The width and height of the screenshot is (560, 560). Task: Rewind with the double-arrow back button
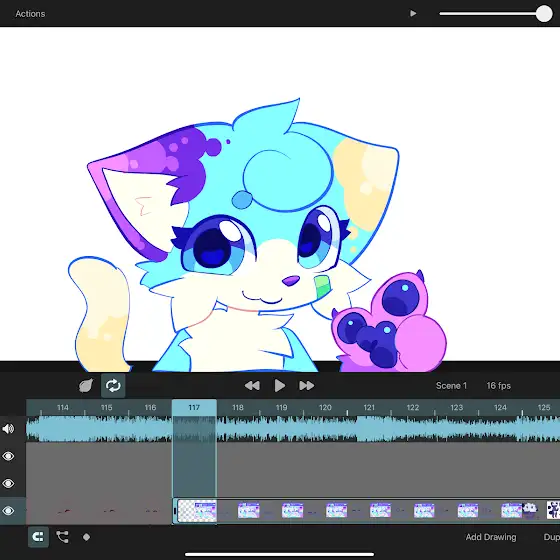[x=252, y=386]
